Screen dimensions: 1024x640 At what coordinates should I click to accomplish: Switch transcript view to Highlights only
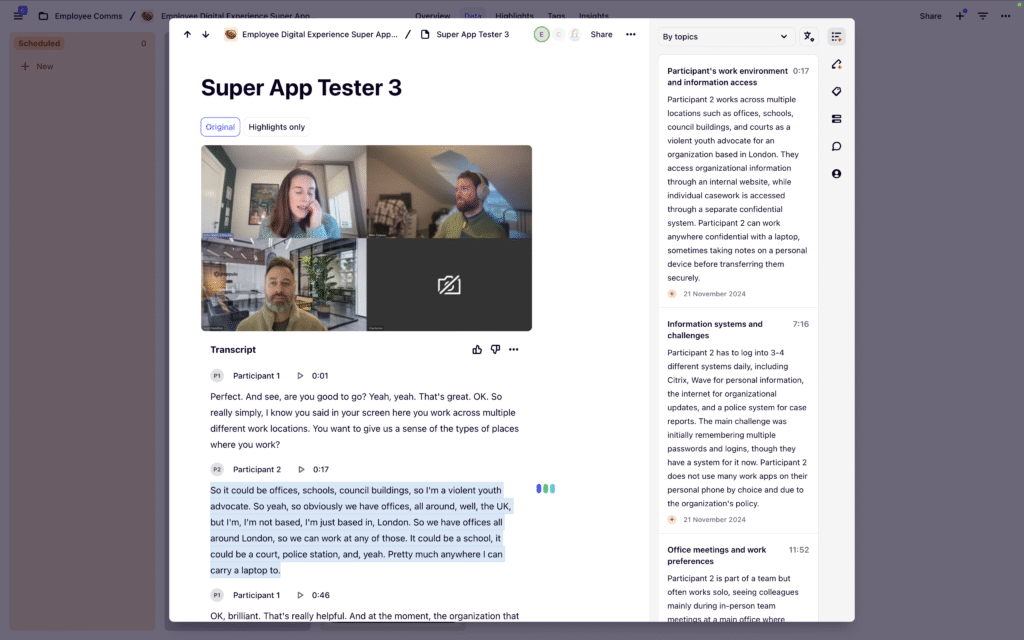(x=277, y=127)
